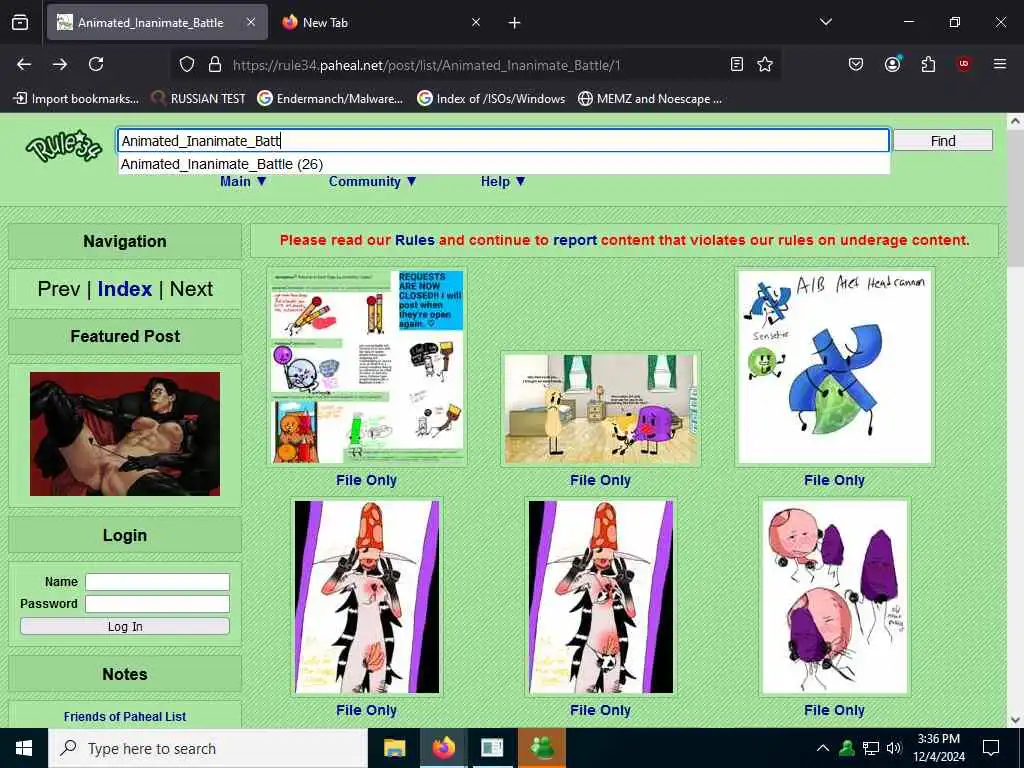
Task: Close the New Tab tab
Action: coord(476,22)
